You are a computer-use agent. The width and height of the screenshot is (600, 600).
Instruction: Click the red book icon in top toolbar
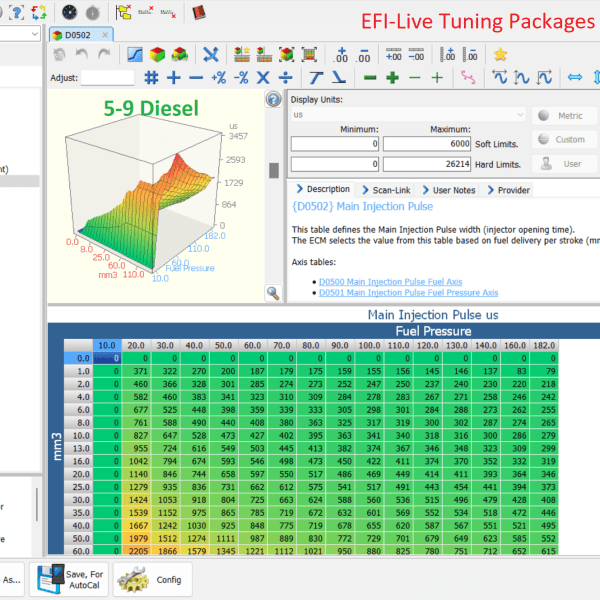click(x=199, y=13)
